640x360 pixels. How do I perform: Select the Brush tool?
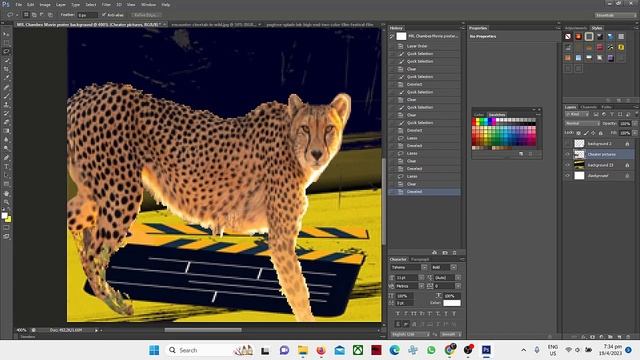click(x=6, y=96)
